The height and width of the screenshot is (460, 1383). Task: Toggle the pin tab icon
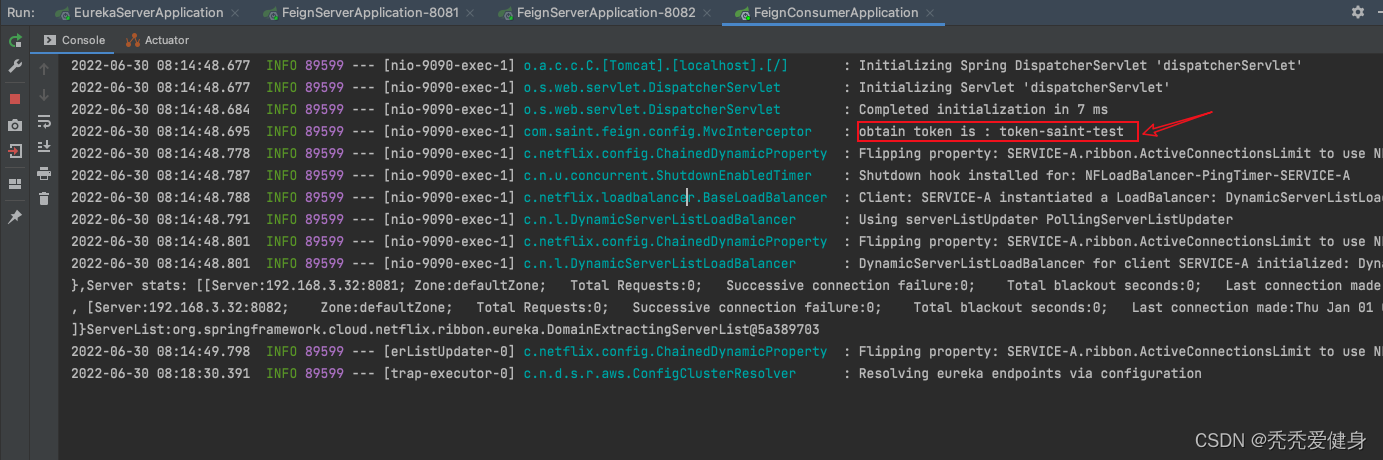pos(15,217)
